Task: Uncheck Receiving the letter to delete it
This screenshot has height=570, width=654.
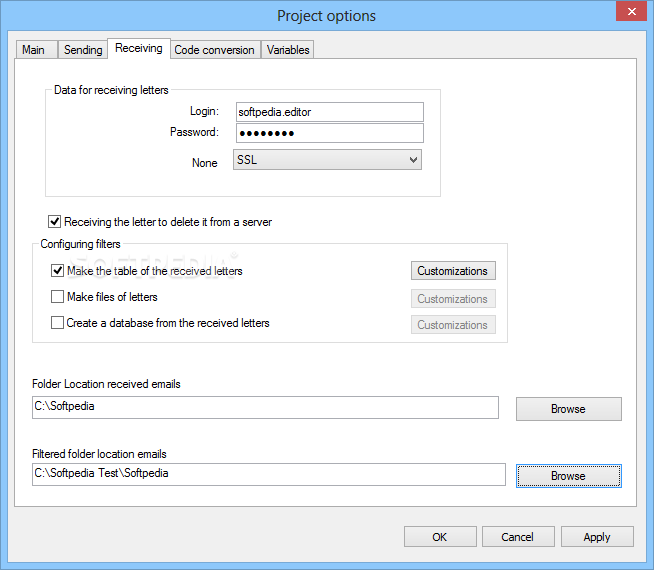Action: [x=54, y=222]
